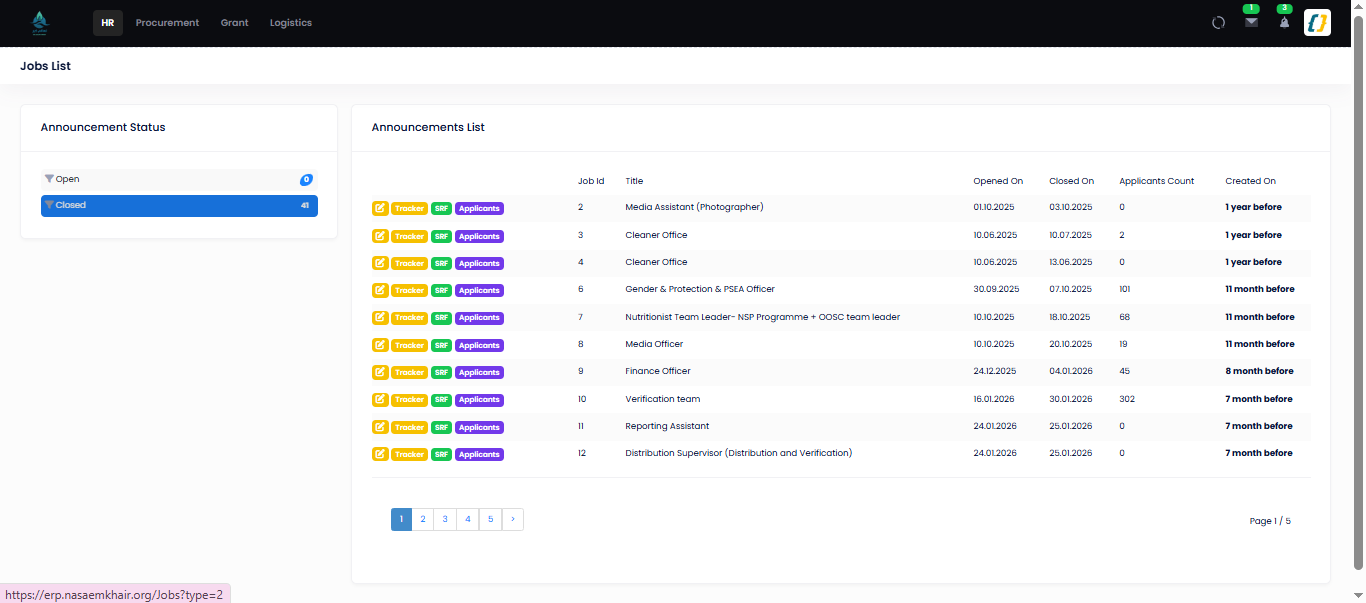View Applicants for Gender & Protection officer
This screenshot has height=603, width=1366.
479,290
